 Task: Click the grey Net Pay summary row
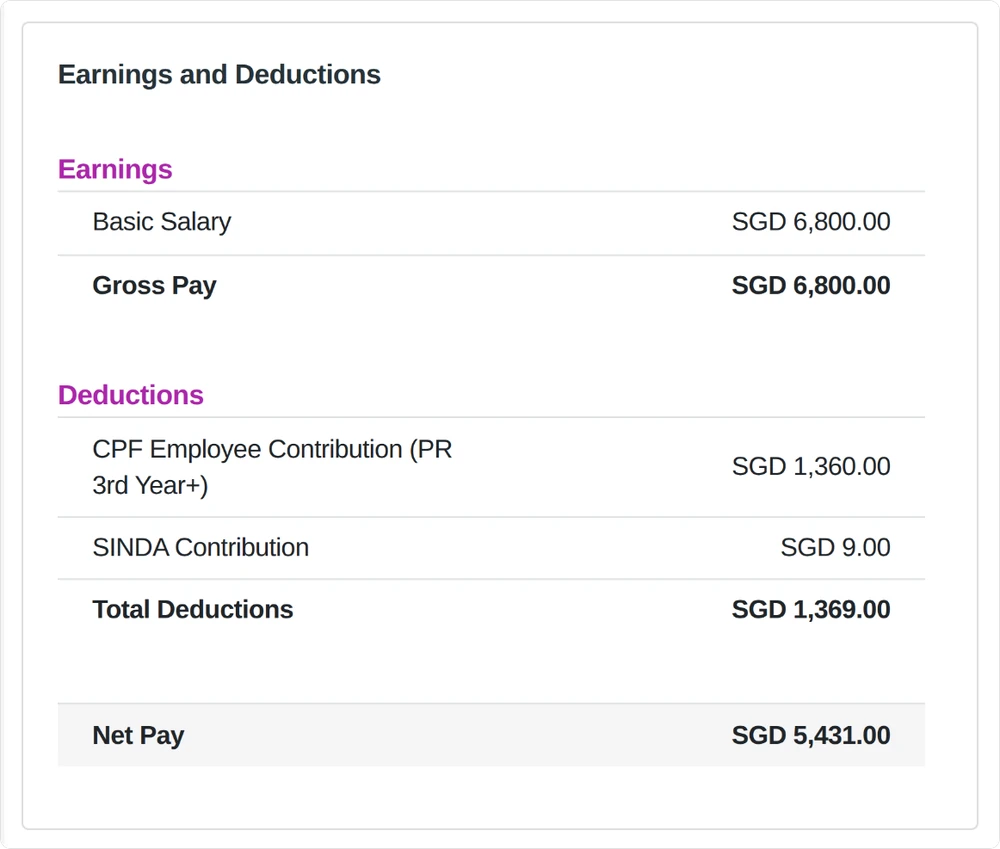[491, 735]
